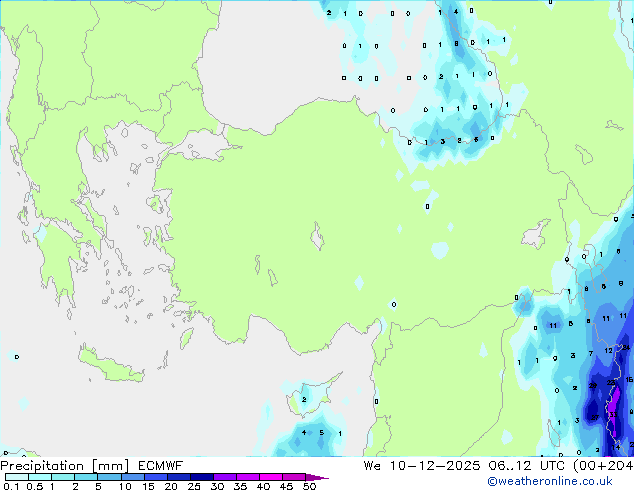
Task: Select the 40–45 mm magenta legend swatch
Action: click(x=271, y=477)
